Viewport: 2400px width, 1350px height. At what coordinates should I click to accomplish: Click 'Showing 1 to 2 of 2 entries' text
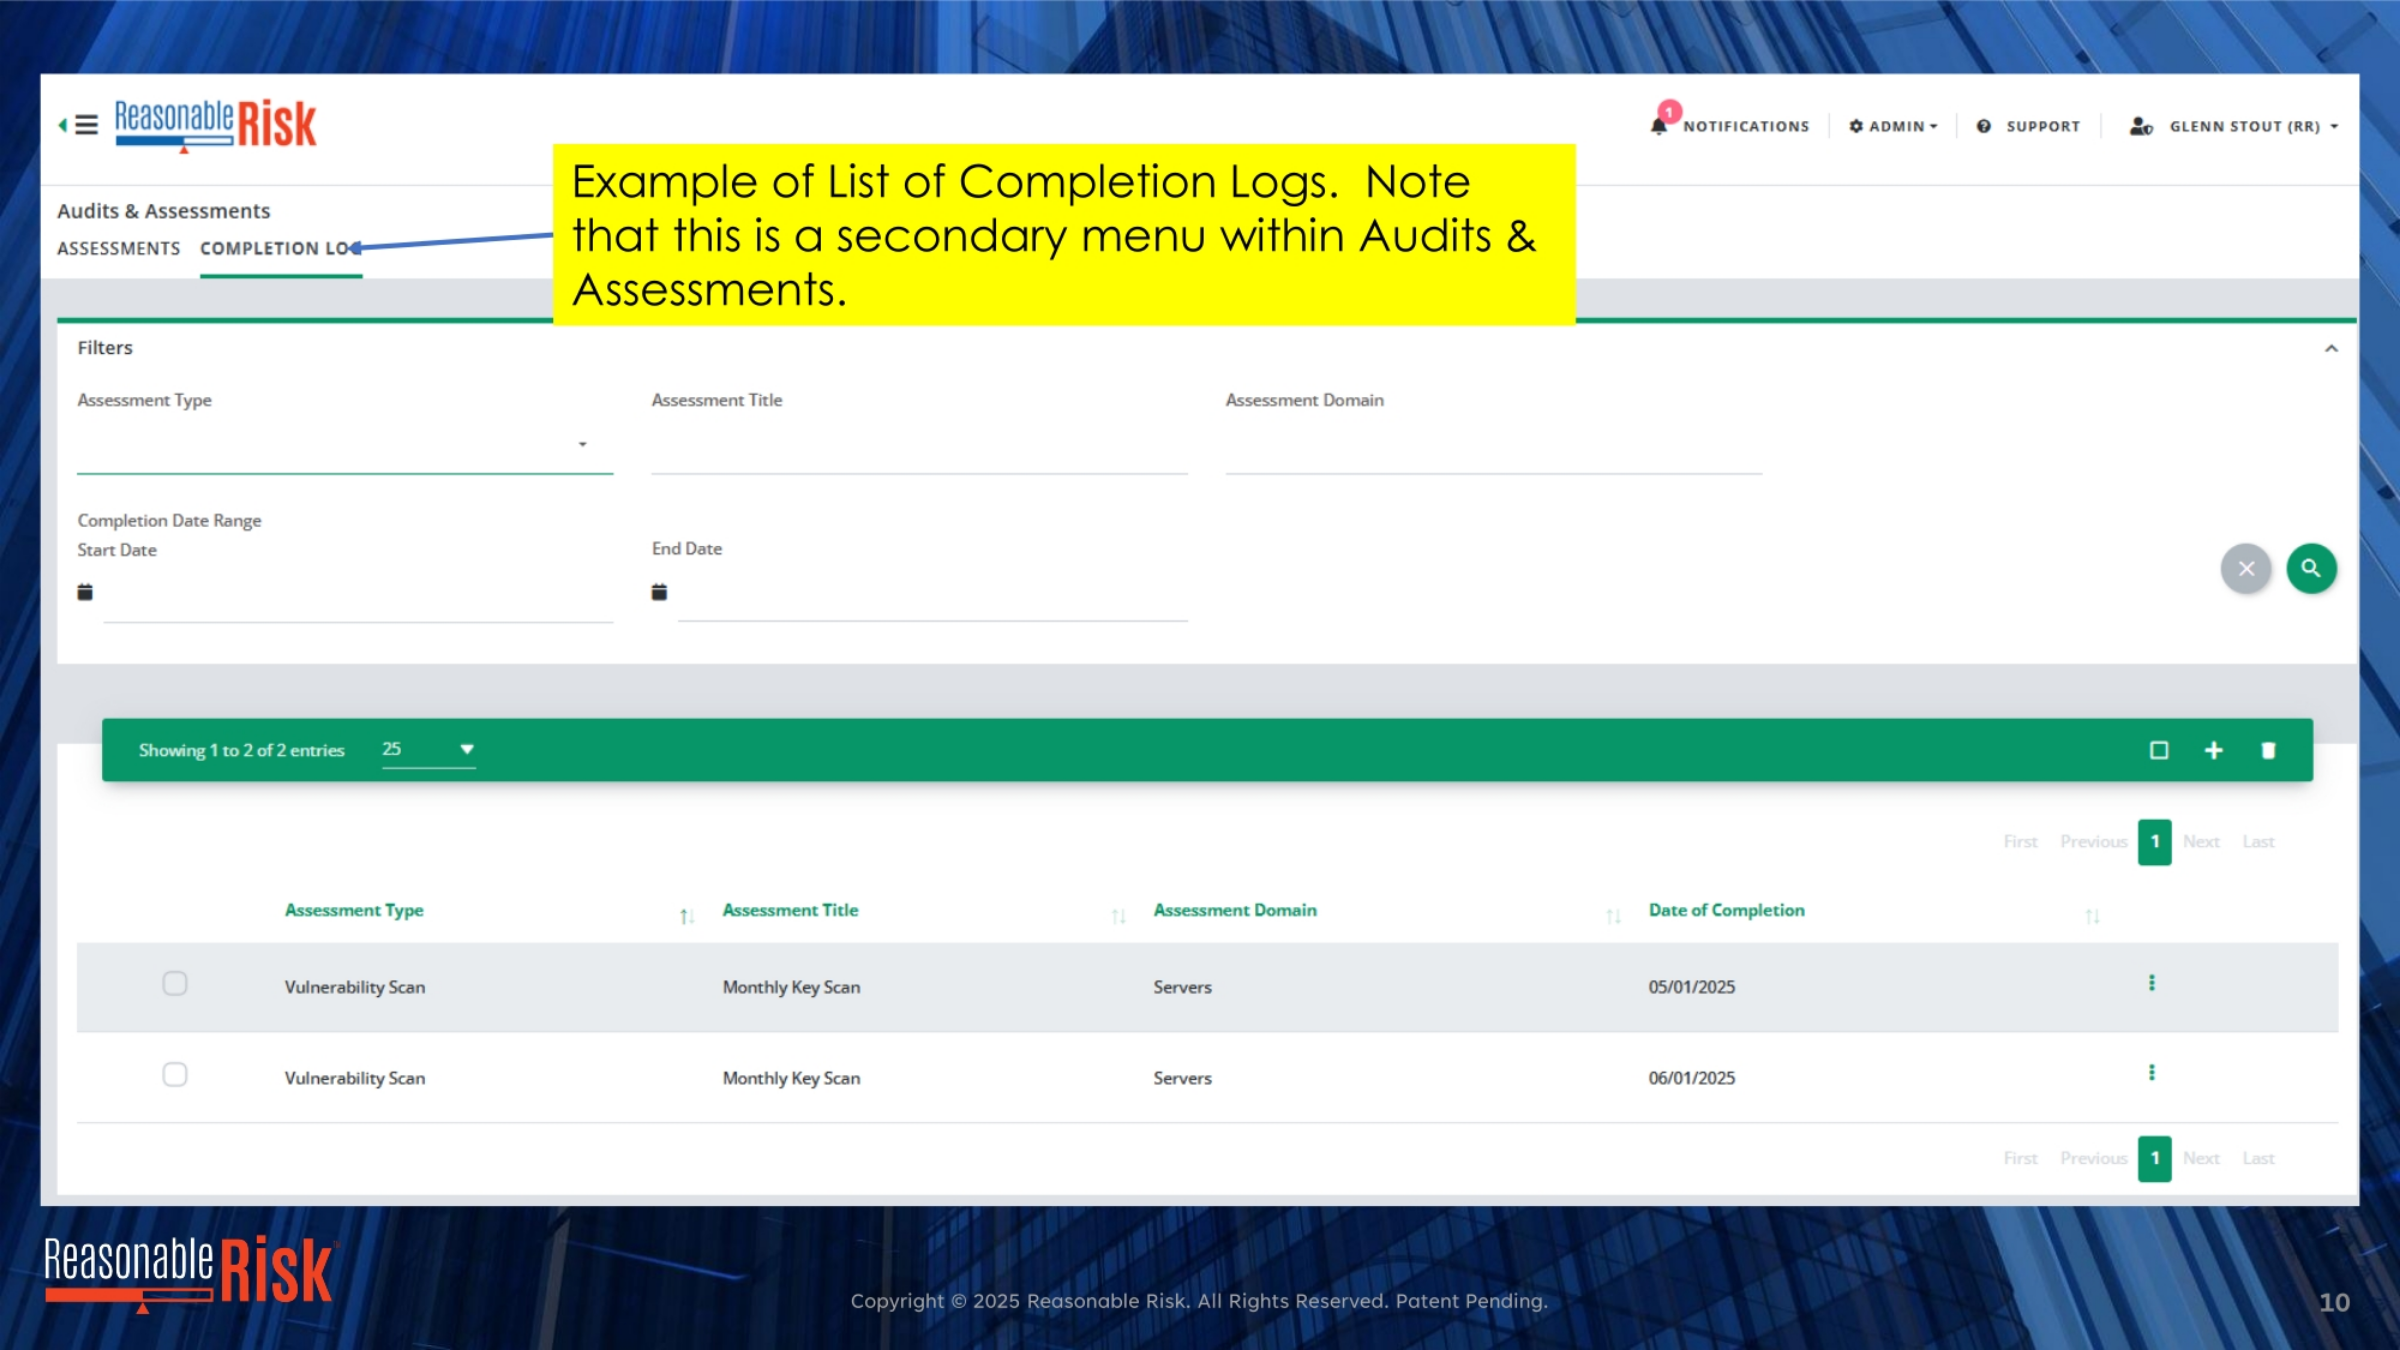coord(241,750)
